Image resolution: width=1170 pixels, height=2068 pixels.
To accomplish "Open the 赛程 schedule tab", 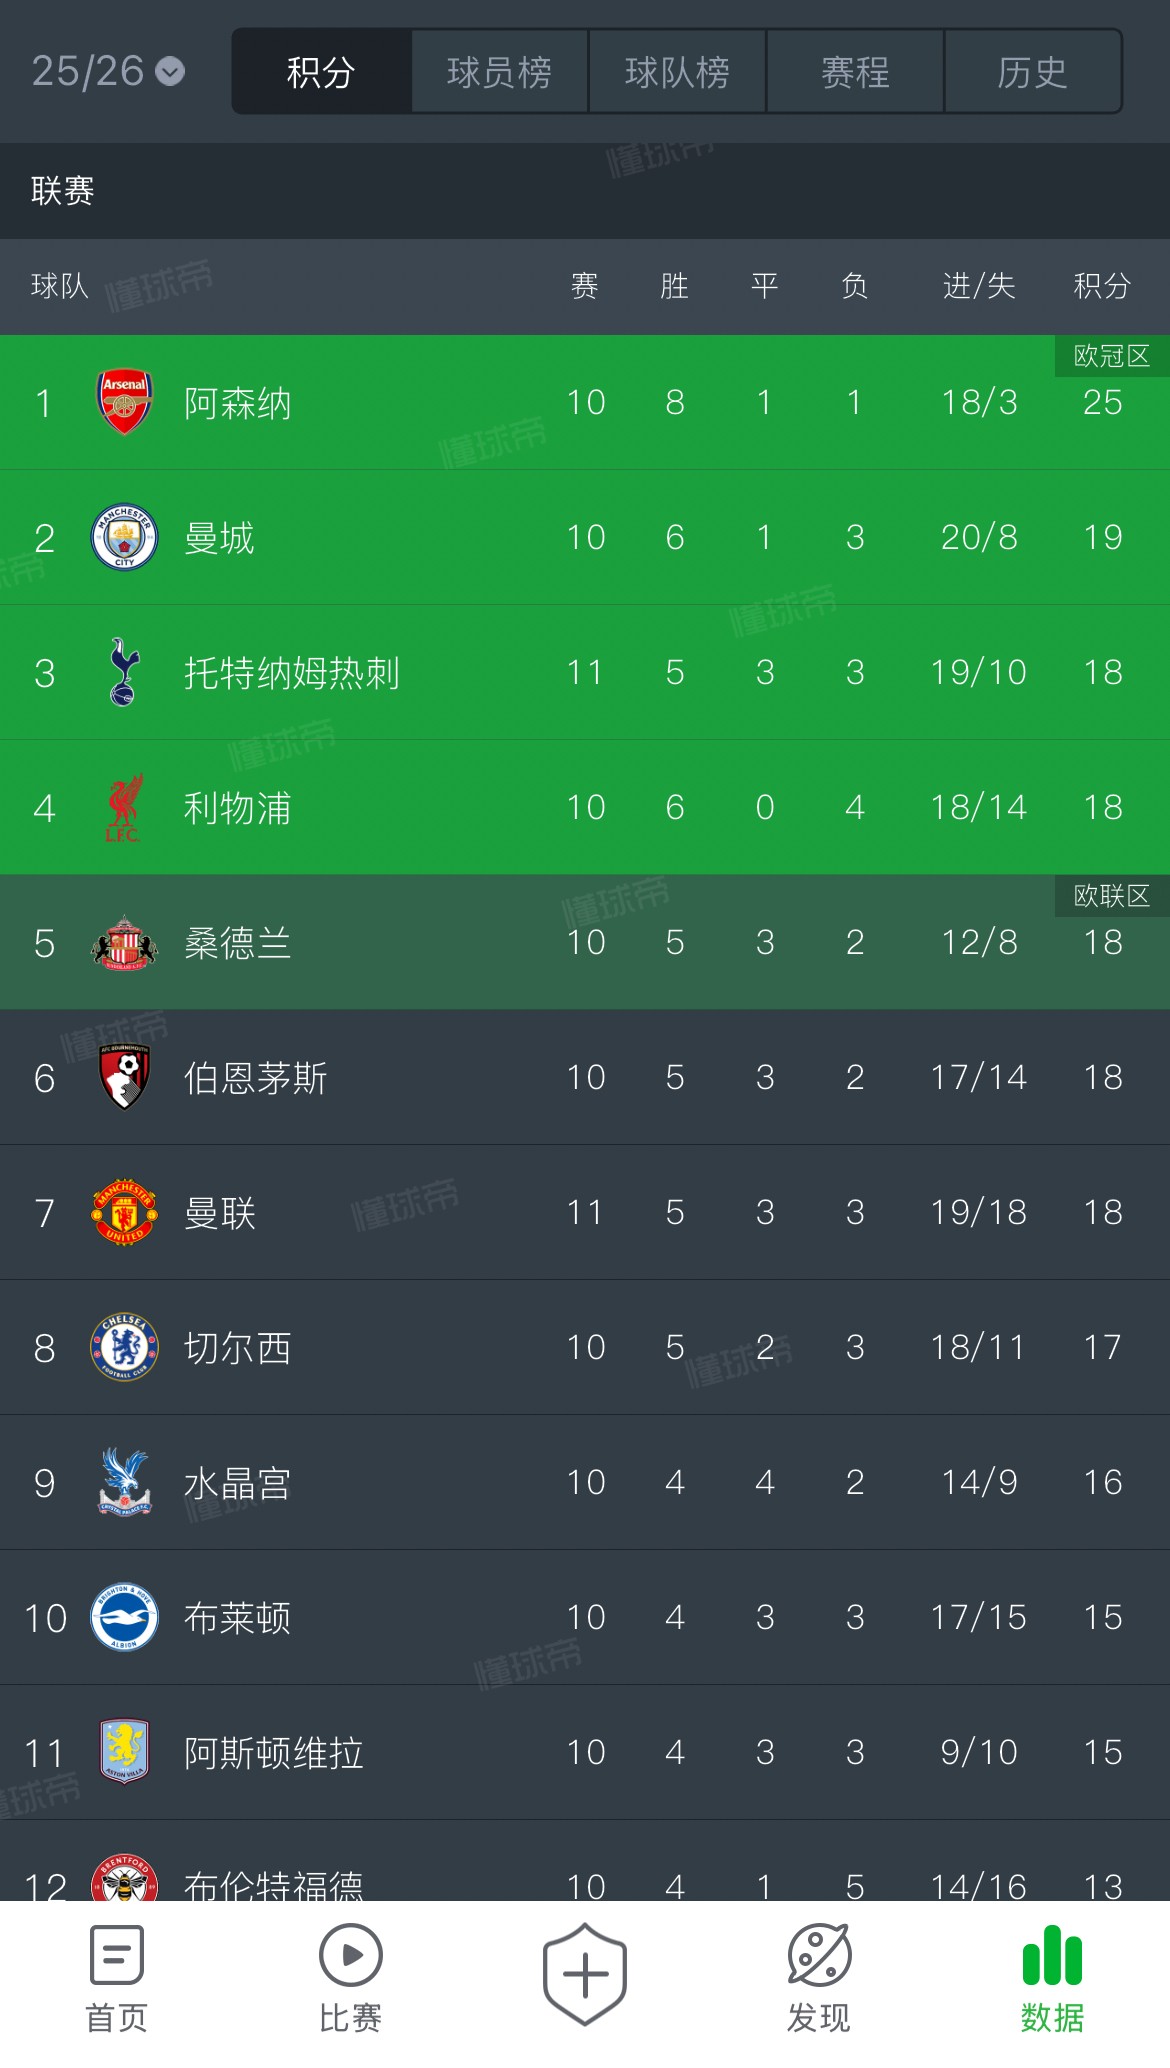I will [x=855, y=72].
